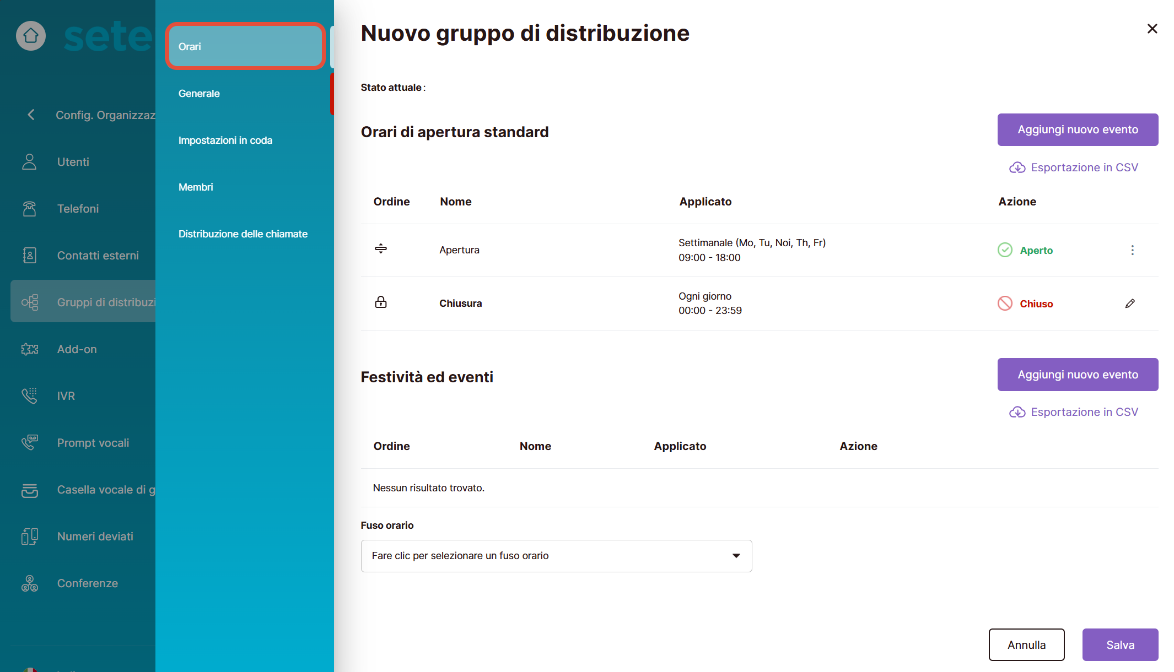Click the Add-on puzzle icon
Viewport: 1174px width, 672px height.
click(29, 349)
